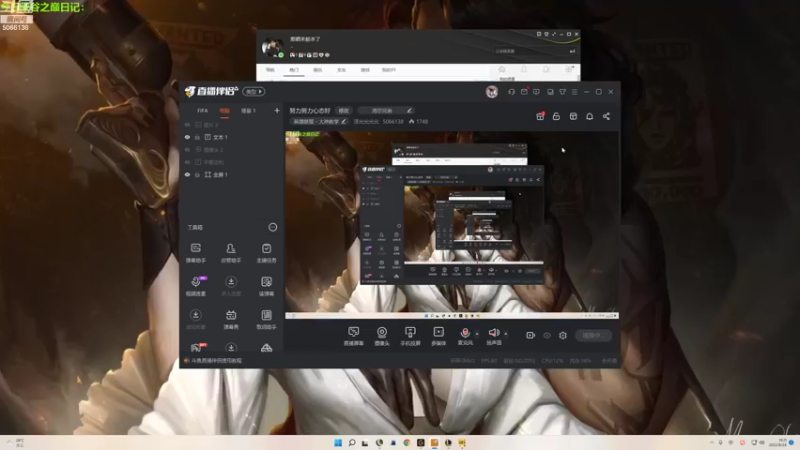Open customer service headset icon
This screenshot has width=800, height=450.
511,92
